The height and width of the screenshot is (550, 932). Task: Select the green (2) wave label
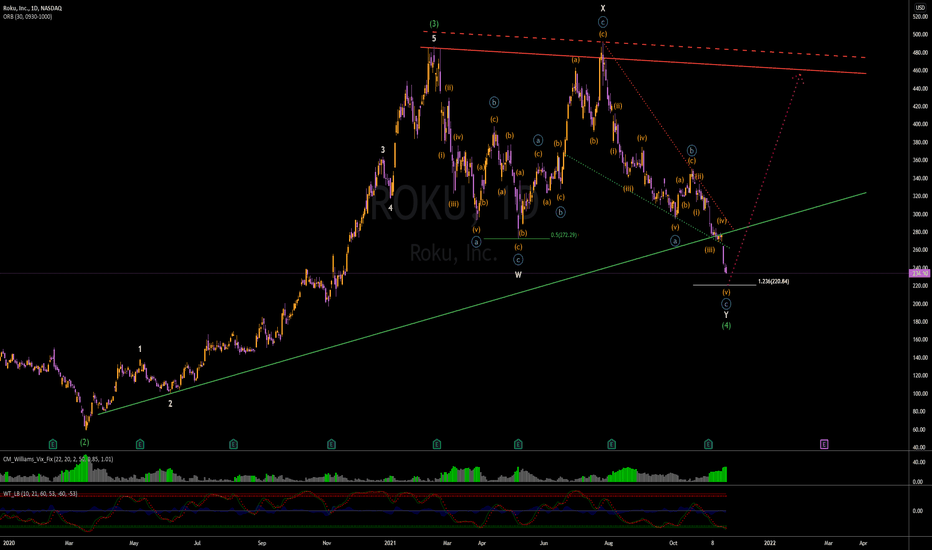(84, 442)
